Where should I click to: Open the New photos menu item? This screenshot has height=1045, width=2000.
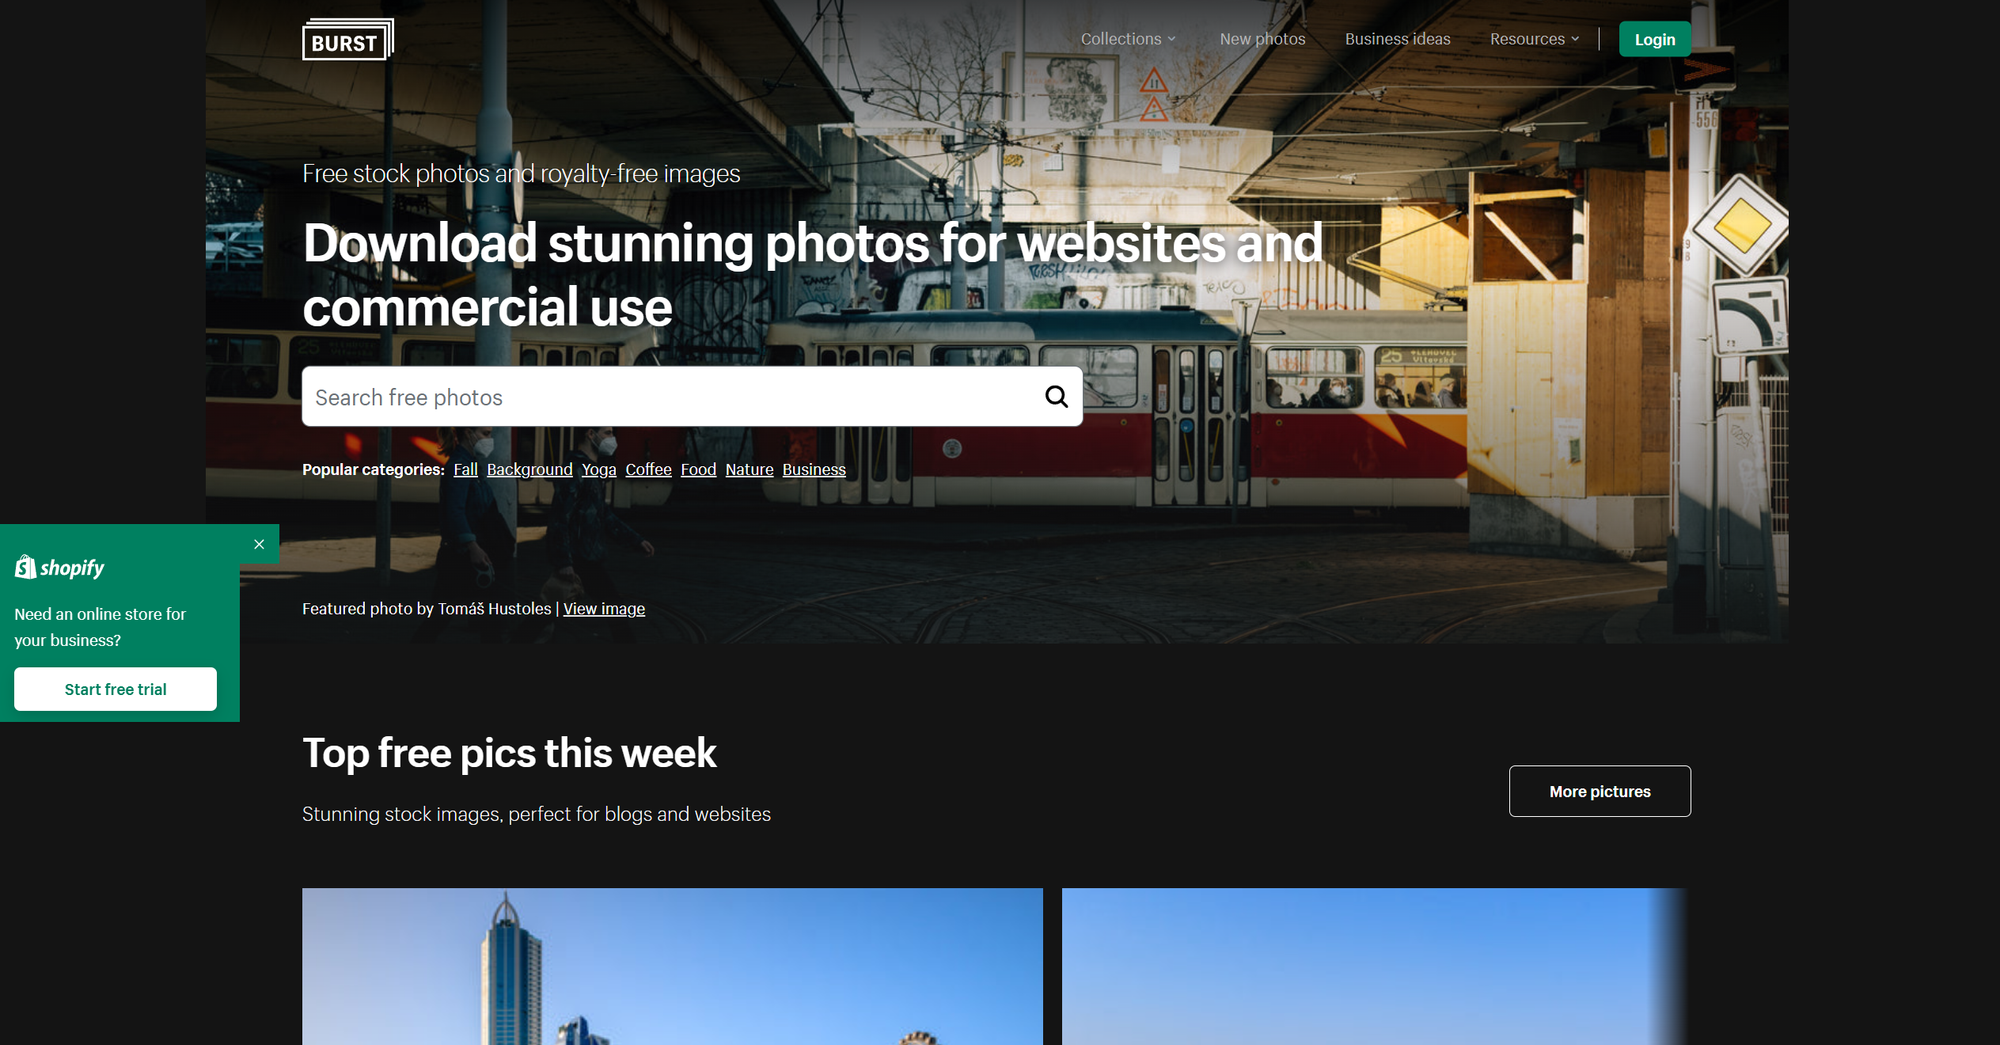tap(1262, 39)
